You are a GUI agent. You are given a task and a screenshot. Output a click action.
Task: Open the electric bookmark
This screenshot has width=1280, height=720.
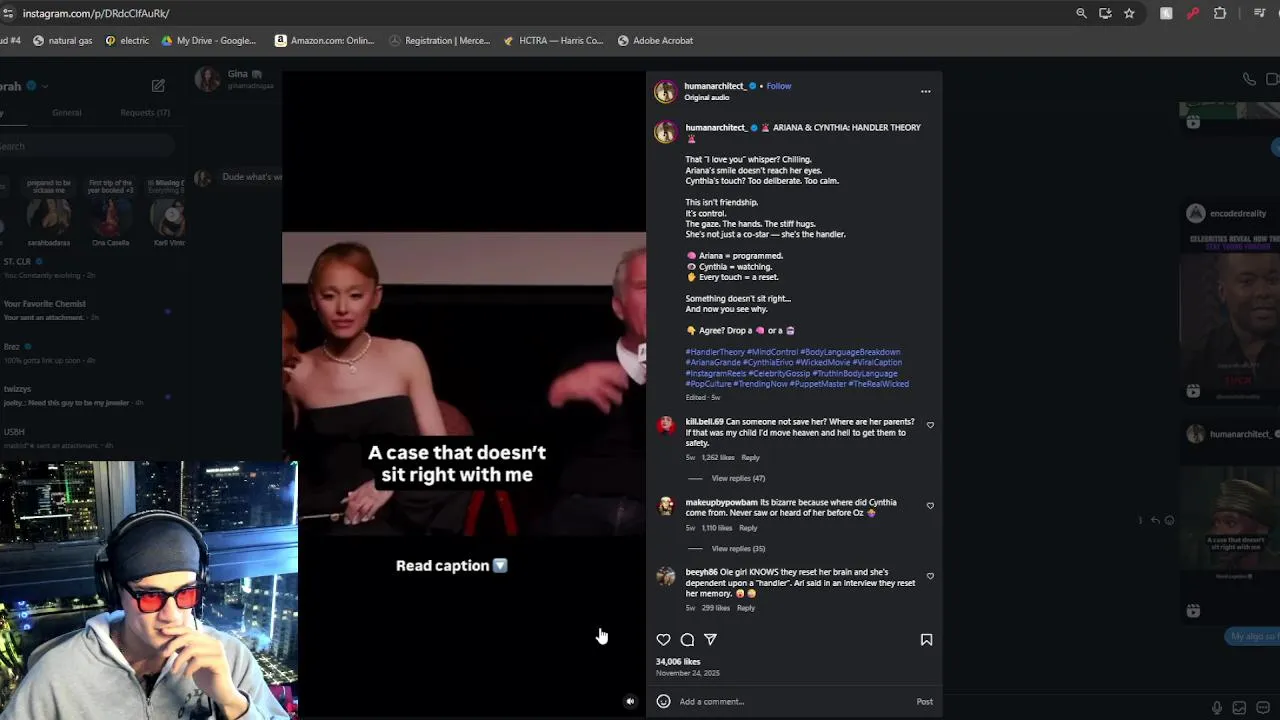click(x=127, y=41)
